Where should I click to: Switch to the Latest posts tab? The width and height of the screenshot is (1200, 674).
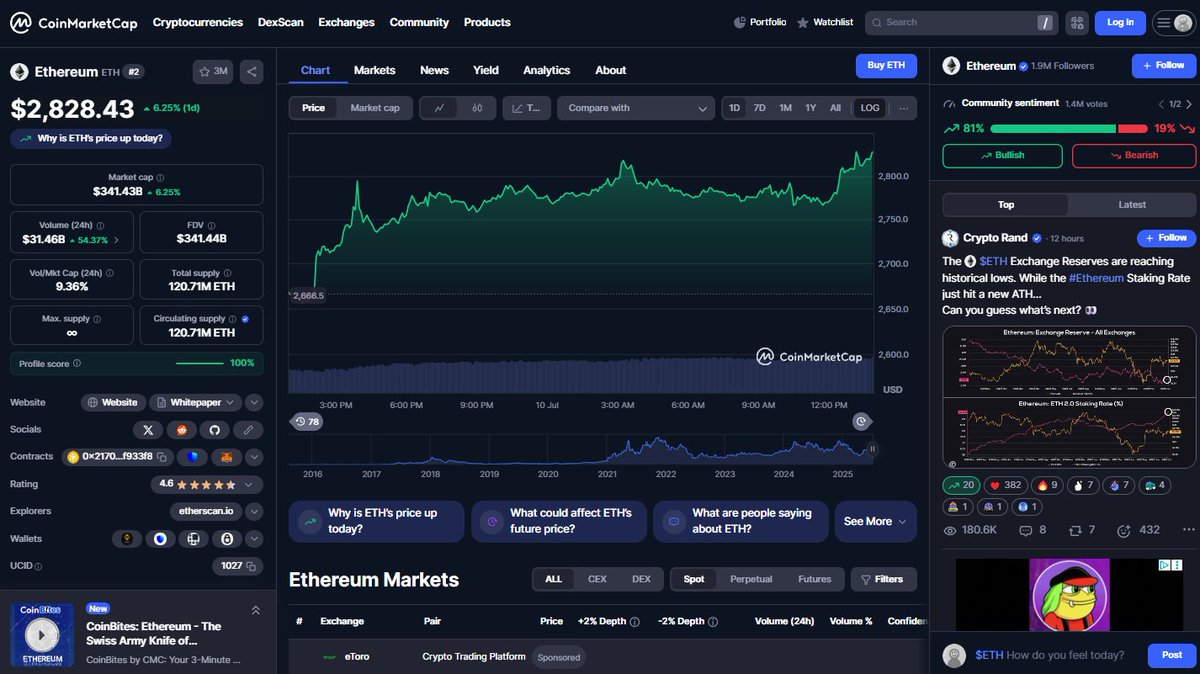(x=1132, y=204)
